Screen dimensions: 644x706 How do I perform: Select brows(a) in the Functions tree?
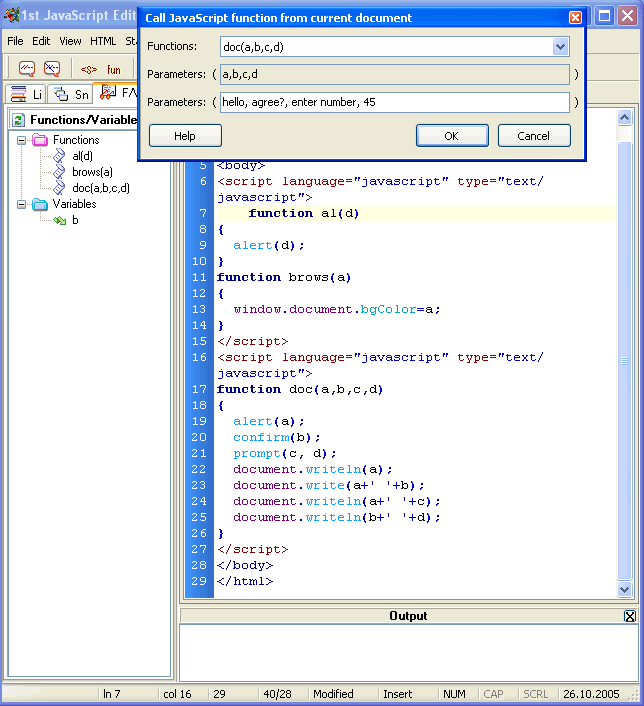pyautogui.click(x=92, y=172)
